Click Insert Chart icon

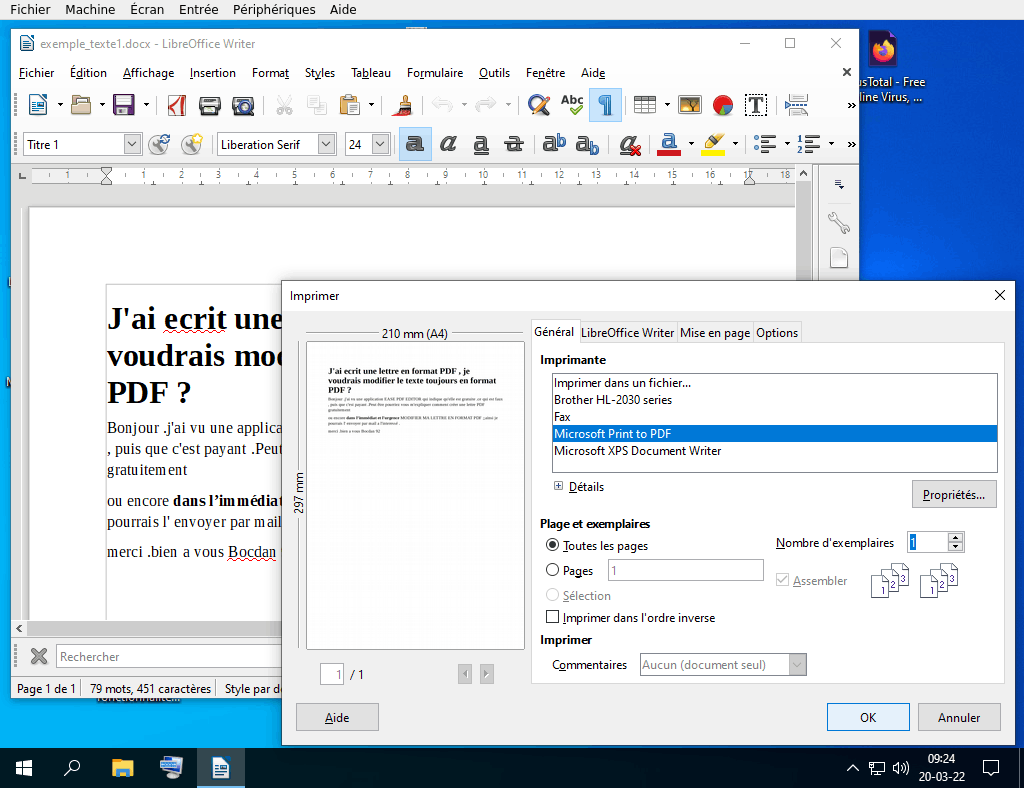pyautogui.click(x=723, y=105)
